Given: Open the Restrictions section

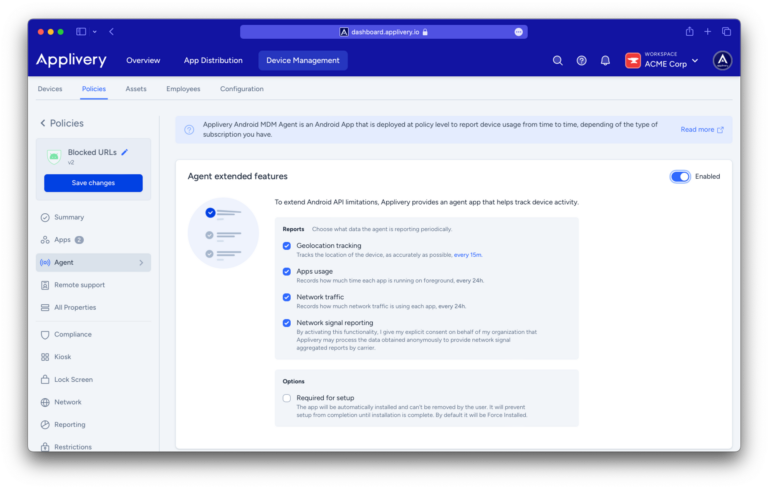Looking at the screenshot, I should 72,447.
